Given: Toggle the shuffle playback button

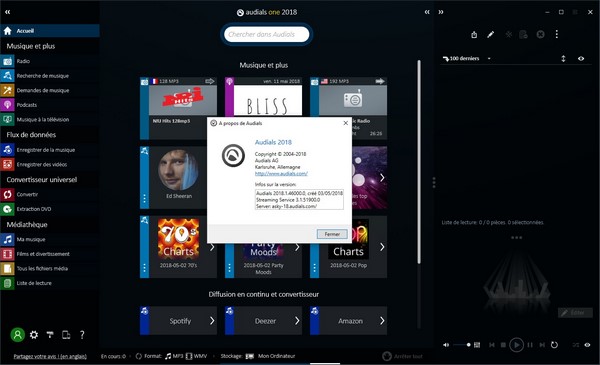Looking at the screenshot, I should (576, 345).
